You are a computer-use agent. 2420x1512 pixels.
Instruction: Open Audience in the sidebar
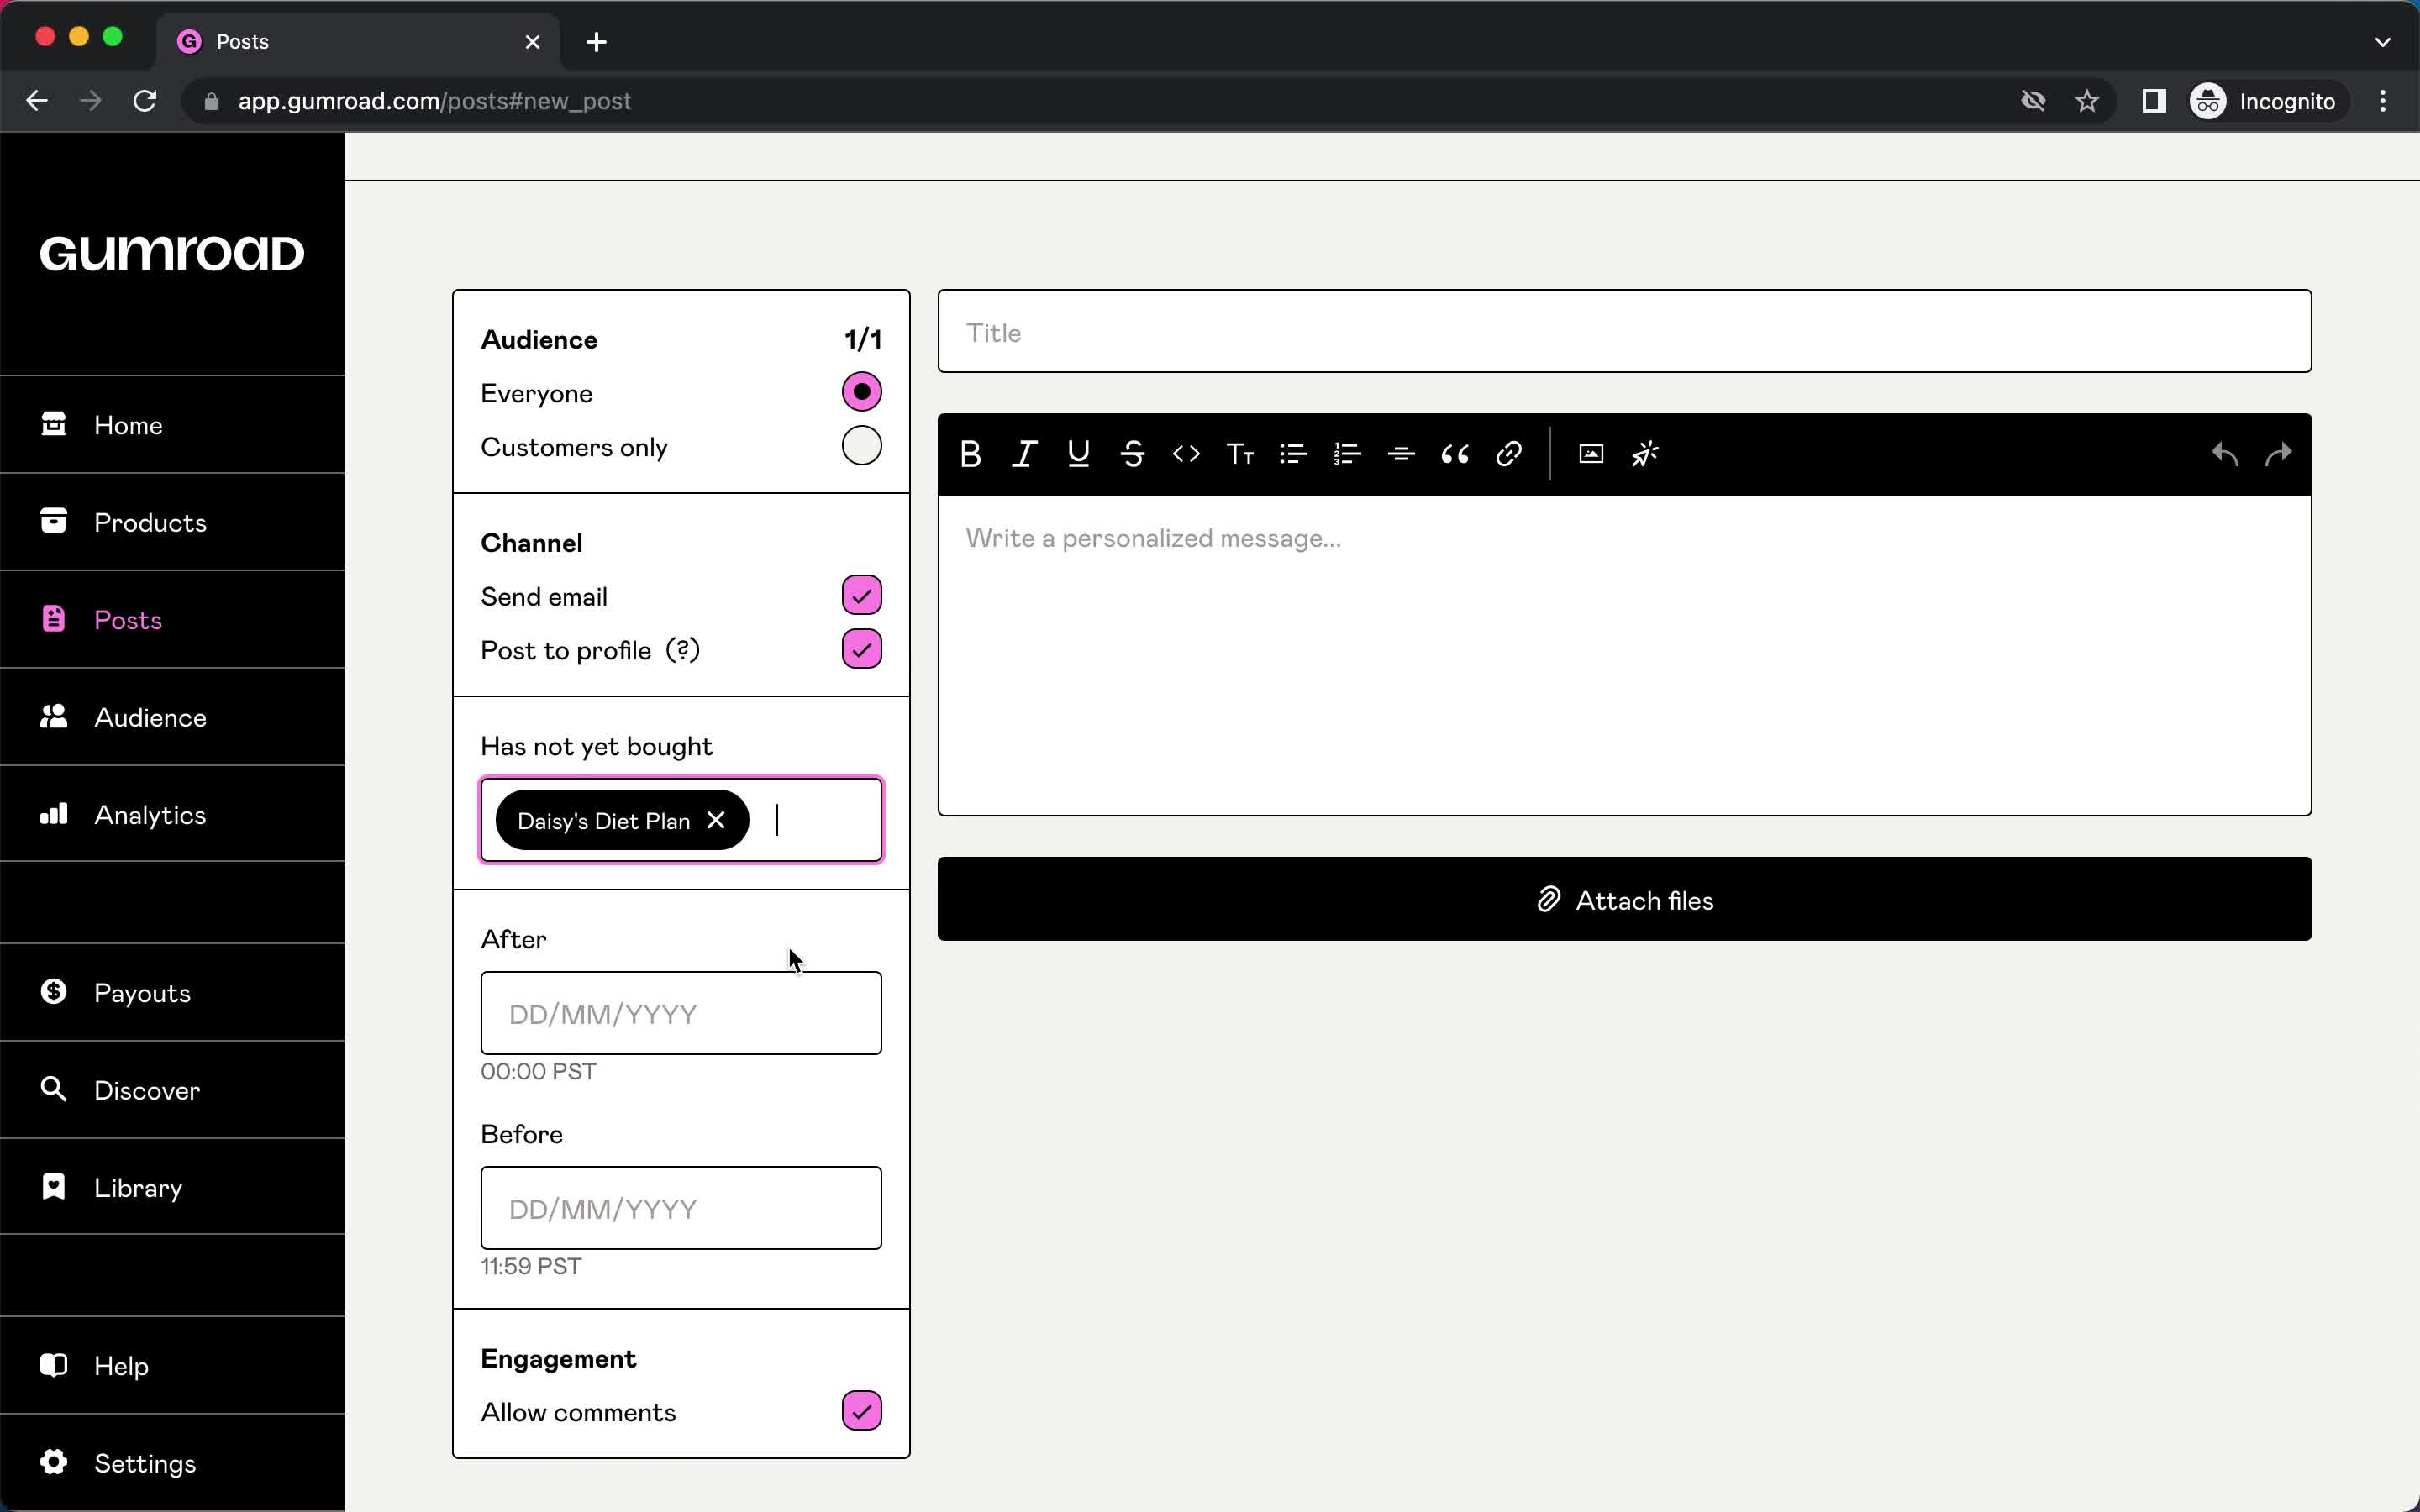tap(172, 717)
